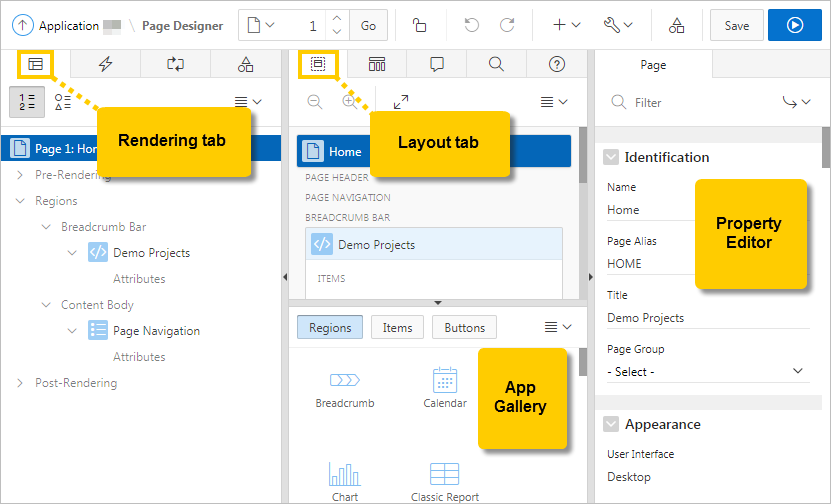Open the Go to Group menu

pos(797,102)
